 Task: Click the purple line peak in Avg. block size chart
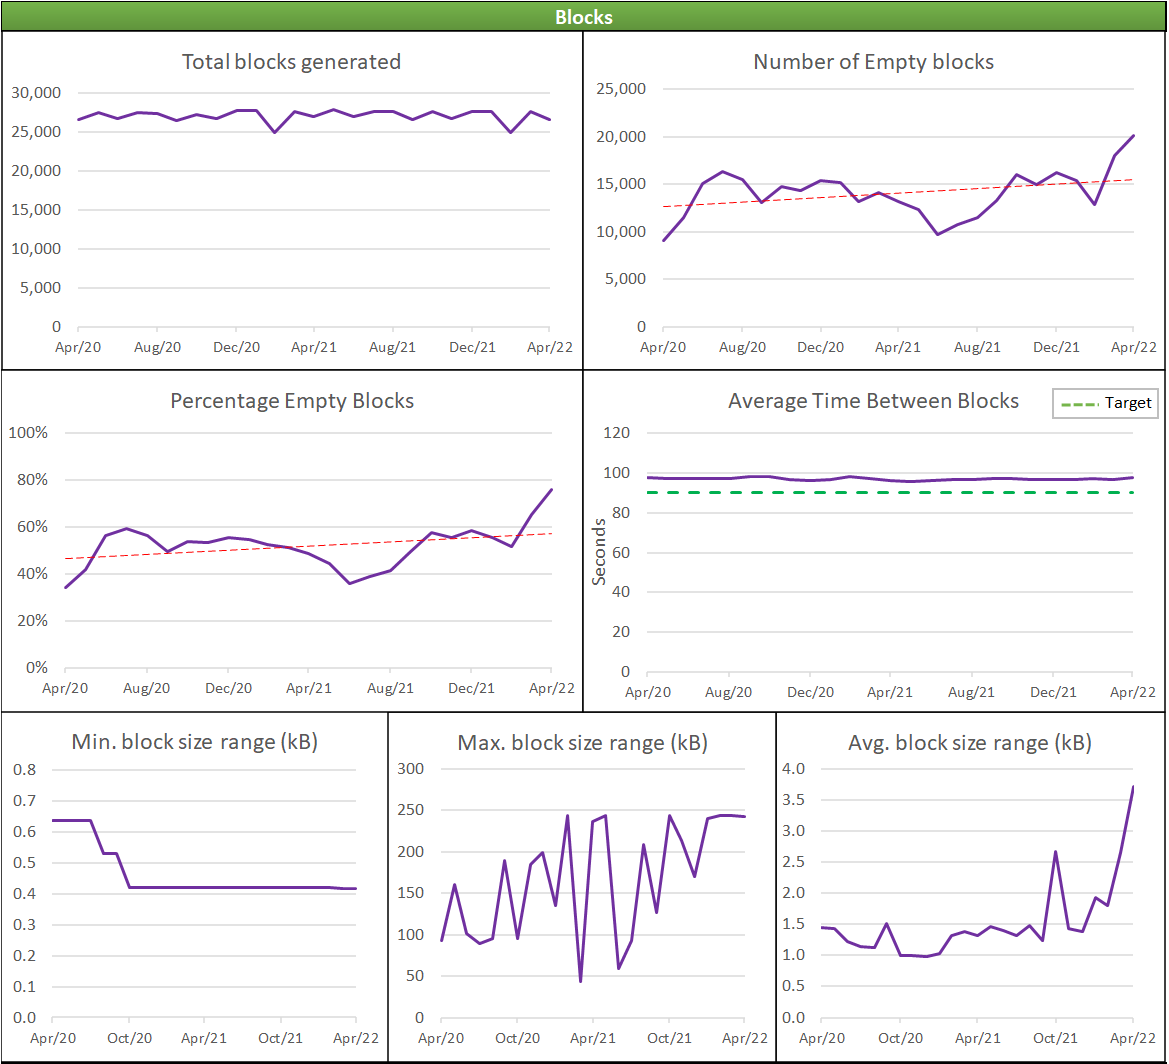click(x=1132, y=788)
